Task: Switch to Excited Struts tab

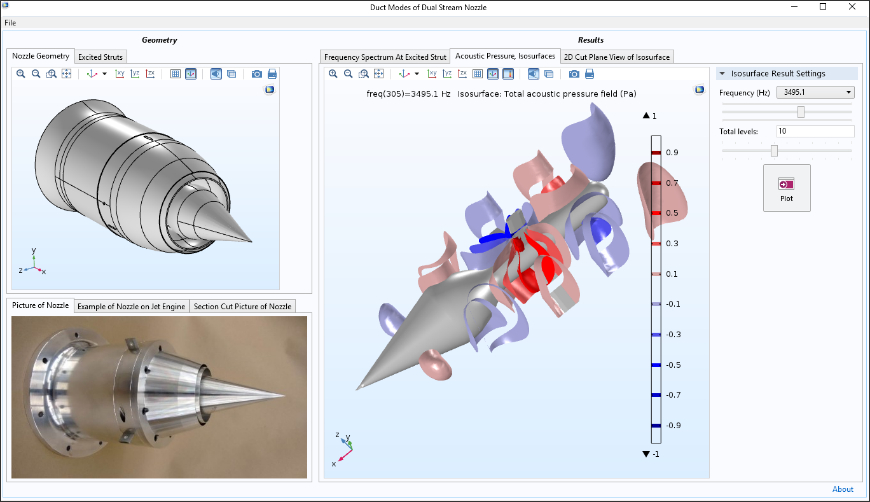Action: coord(100,57)
